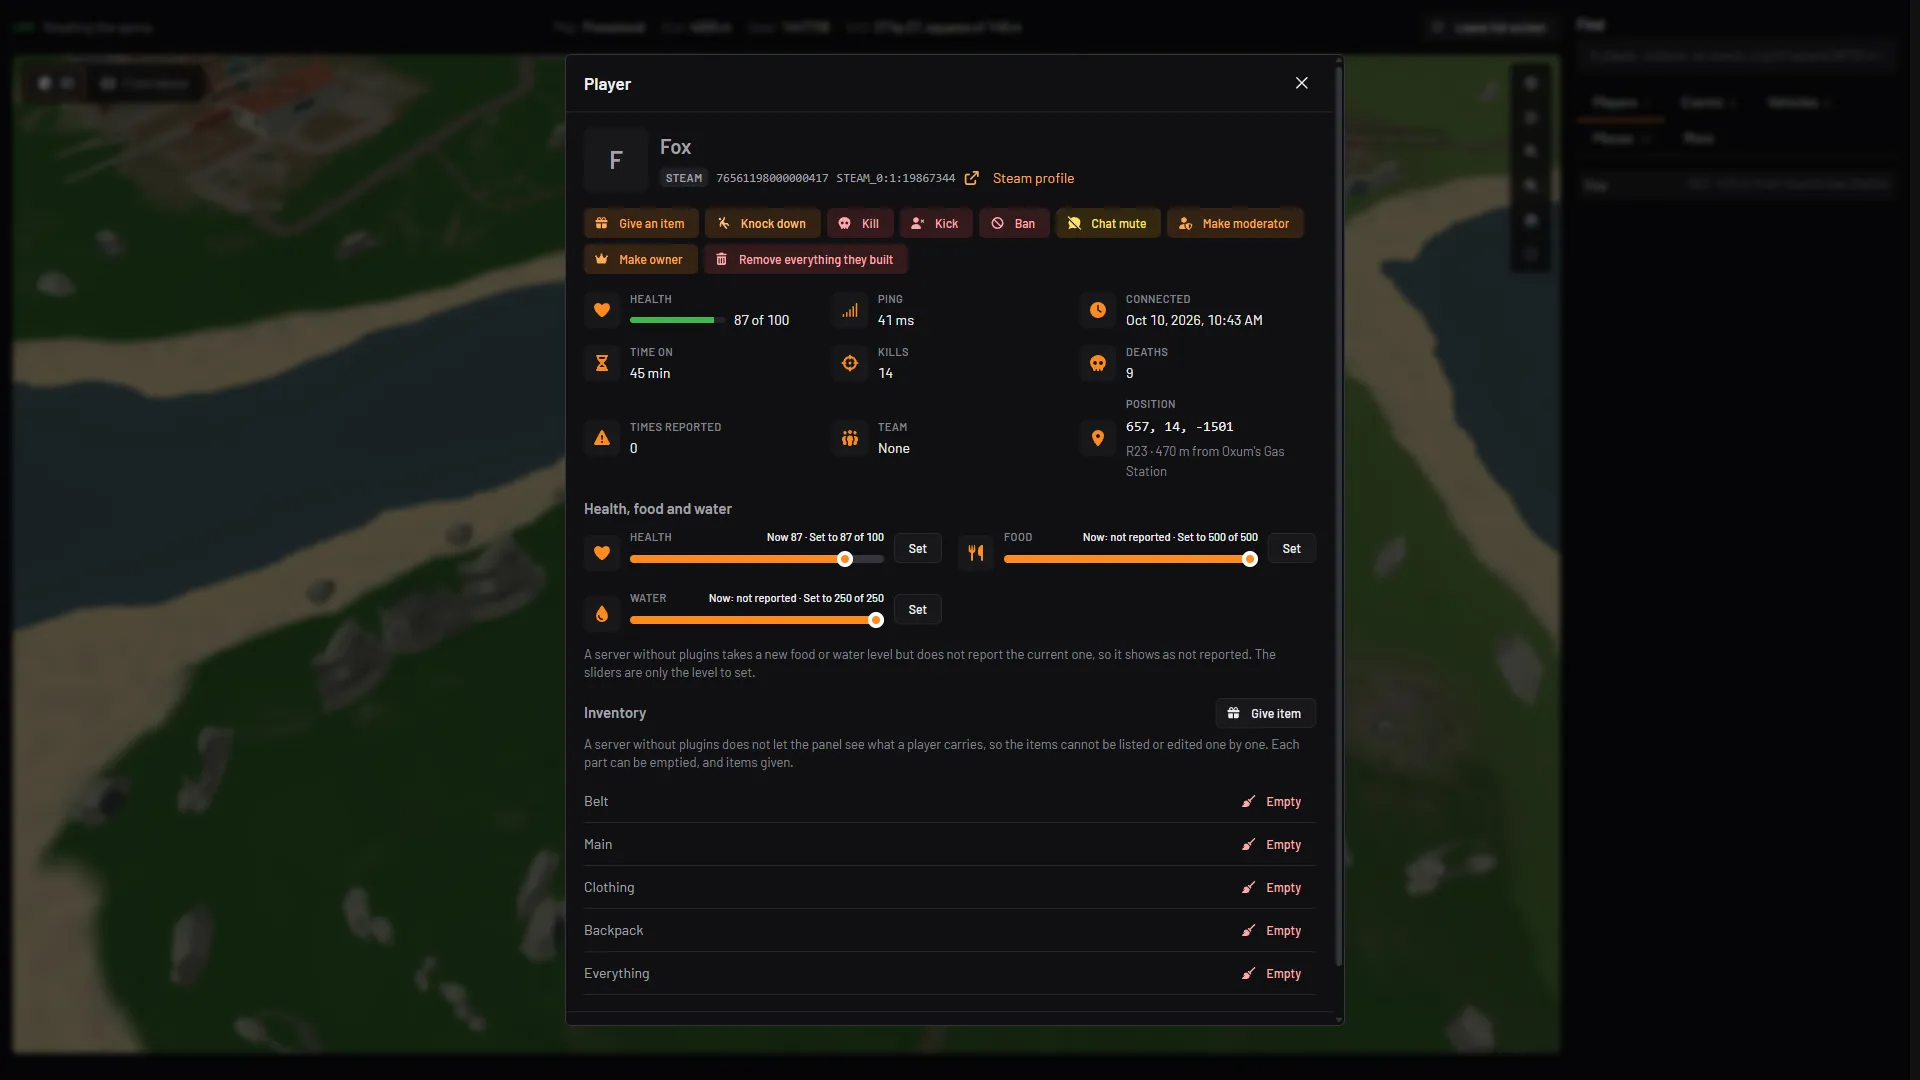1920x1080 pixels.
Task: Open the Steam profile link
Action: click(x=1033, y=178)
